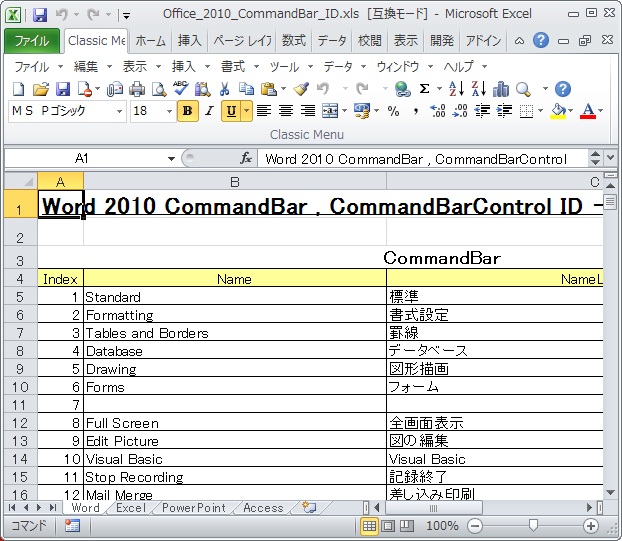
Task: Apply red font color A
Action: (588, 111)
